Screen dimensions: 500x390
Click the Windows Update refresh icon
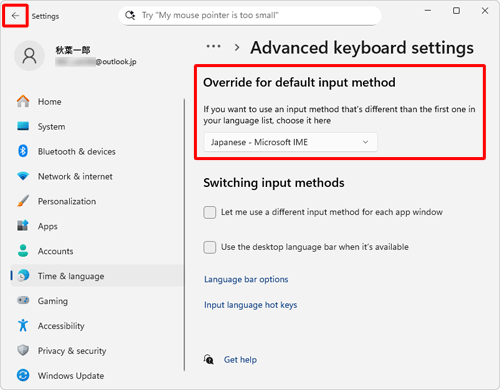(x=23, y=375)
